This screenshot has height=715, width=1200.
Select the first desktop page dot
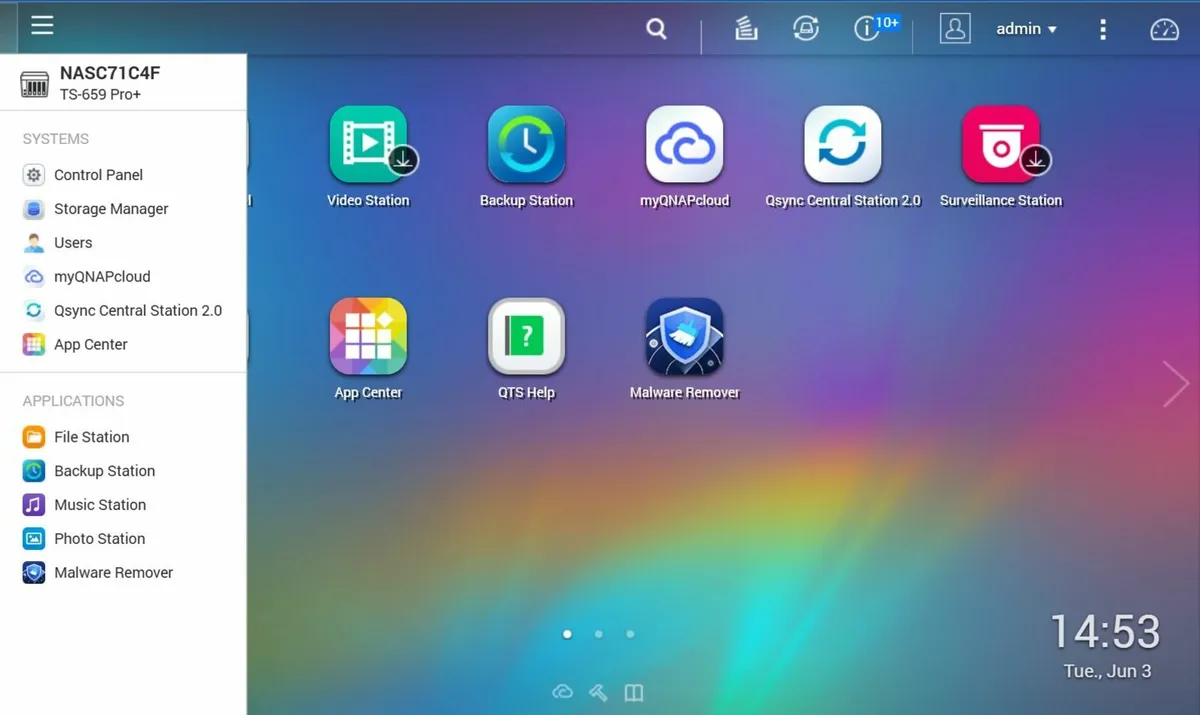pyautogui.click(x=567, y=634)
